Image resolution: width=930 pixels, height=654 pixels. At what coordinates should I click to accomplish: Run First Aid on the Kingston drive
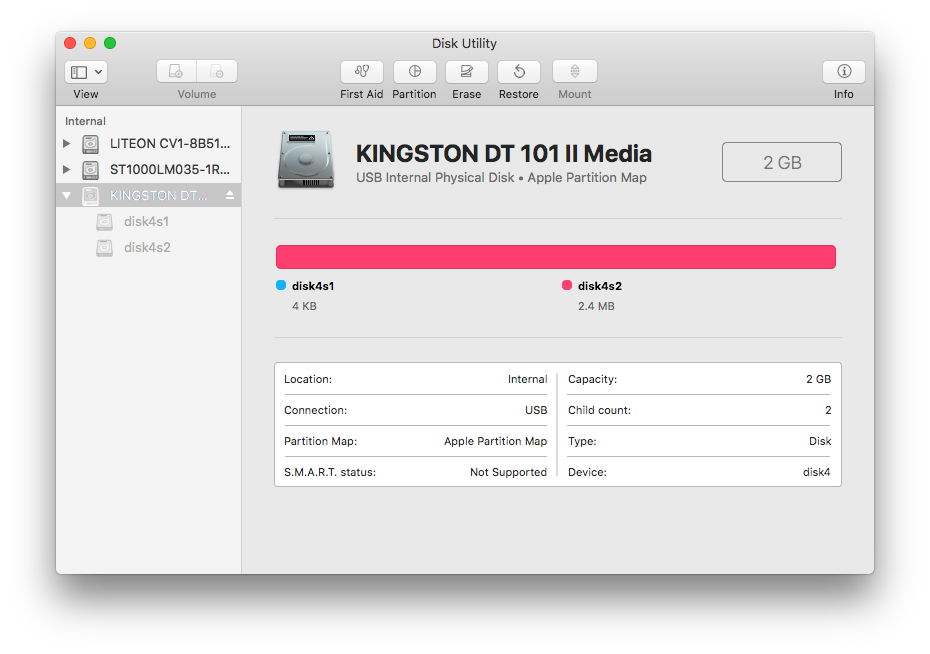pos(361,72)
